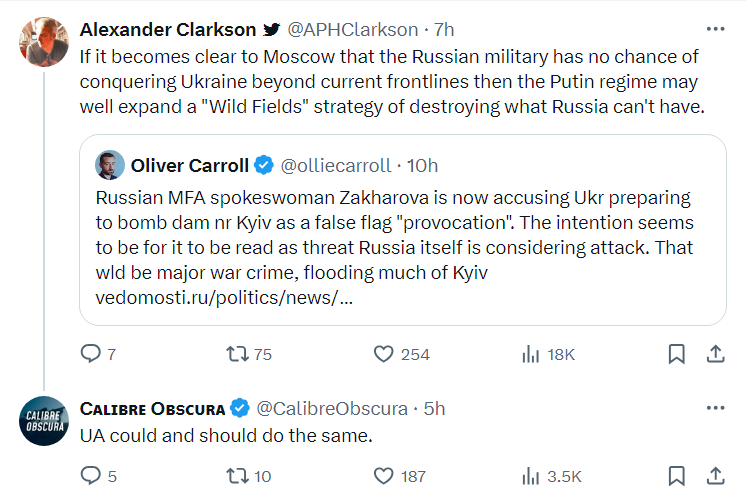Image resolution: width=746 pixels, height=501 pixels.
Task: View analytics for the 3.5K views tweet
Action: pyautogui.click(x=530, y=476)
